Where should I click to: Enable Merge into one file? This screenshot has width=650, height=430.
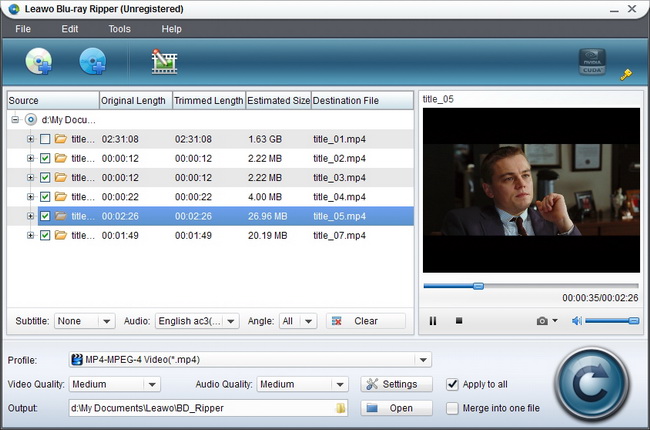click(x=452, y=408)
